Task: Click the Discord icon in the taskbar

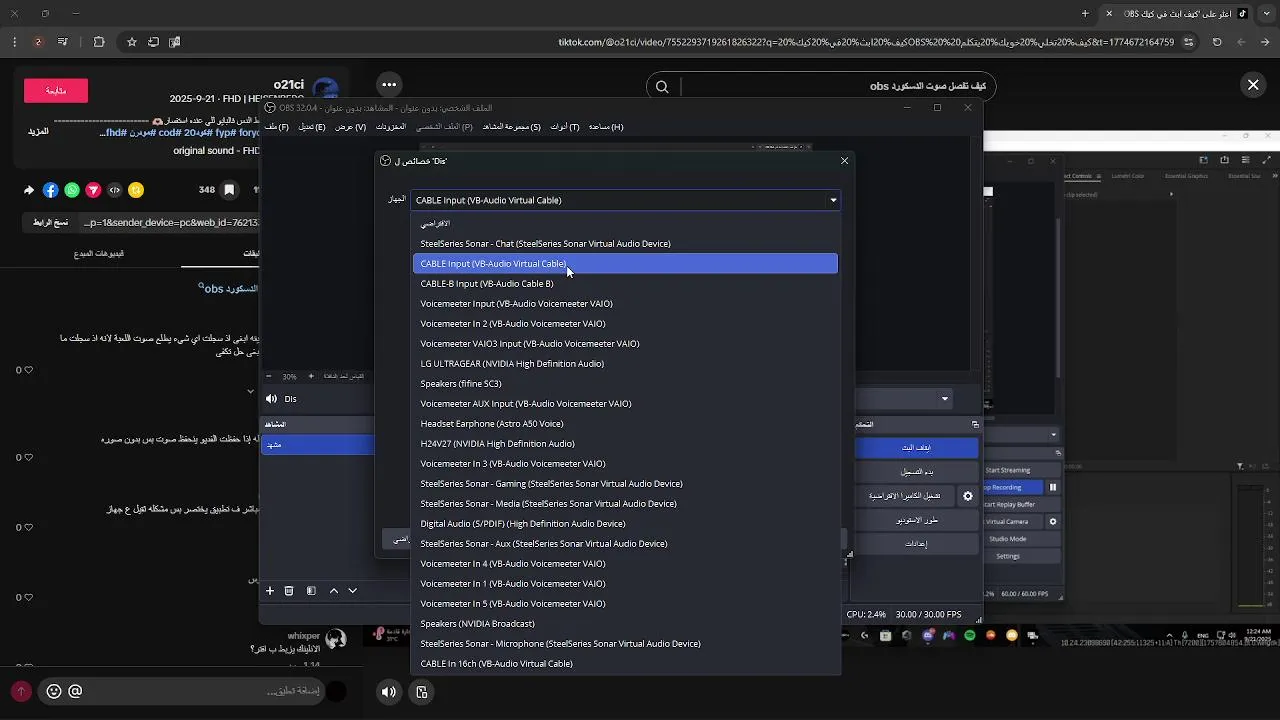Action: [x=928, y=635]
